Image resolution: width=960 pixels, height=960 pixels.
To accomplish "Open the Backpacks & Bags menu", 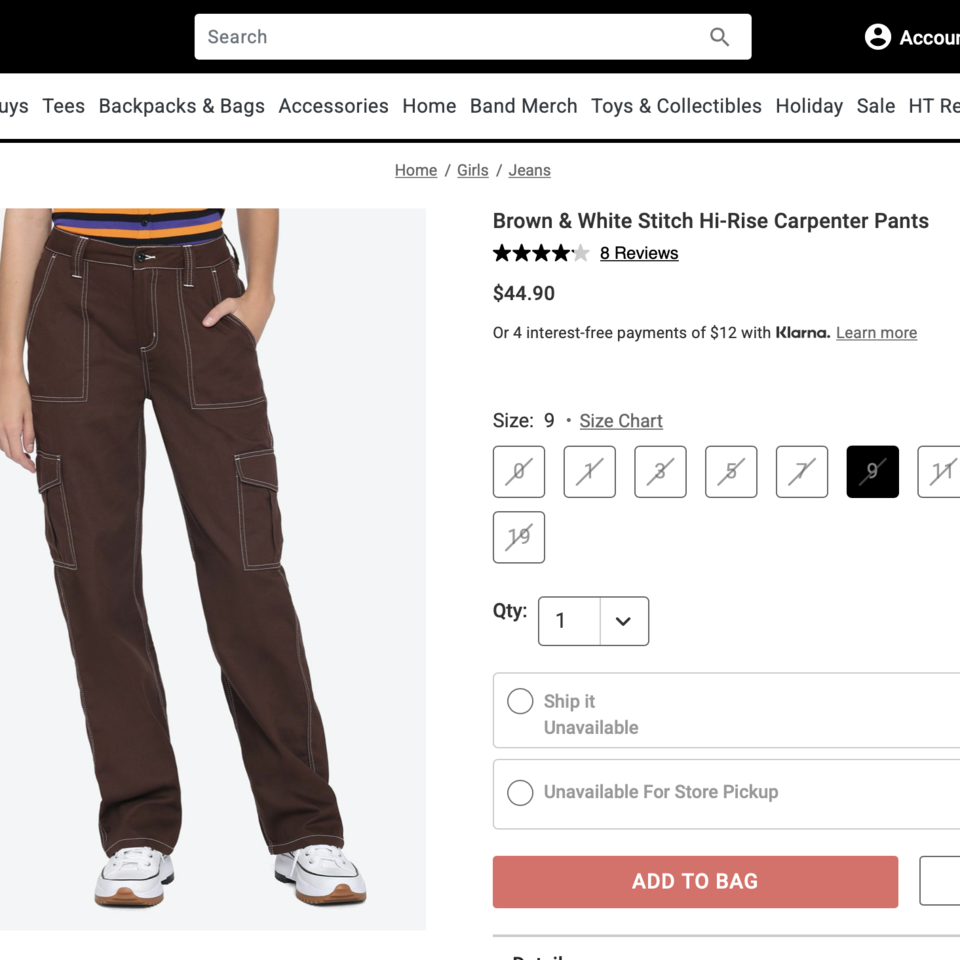I will [x=181, y=106].
